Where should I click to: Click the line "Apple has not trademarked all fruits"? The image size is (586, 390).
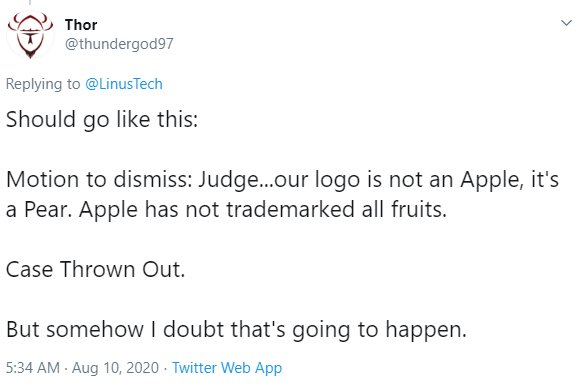tap(263, 209)
